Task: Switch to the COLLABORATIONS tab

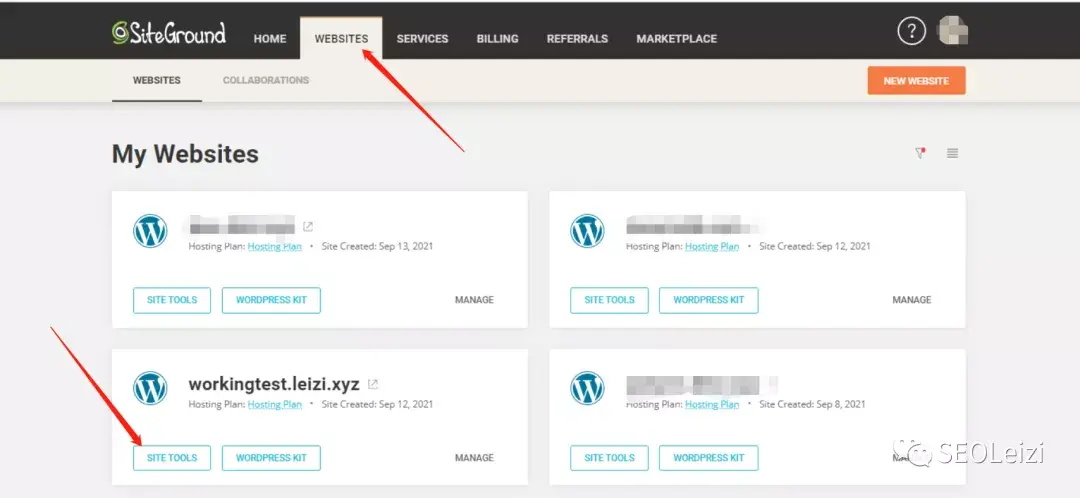Action: (x=266, y=80)
